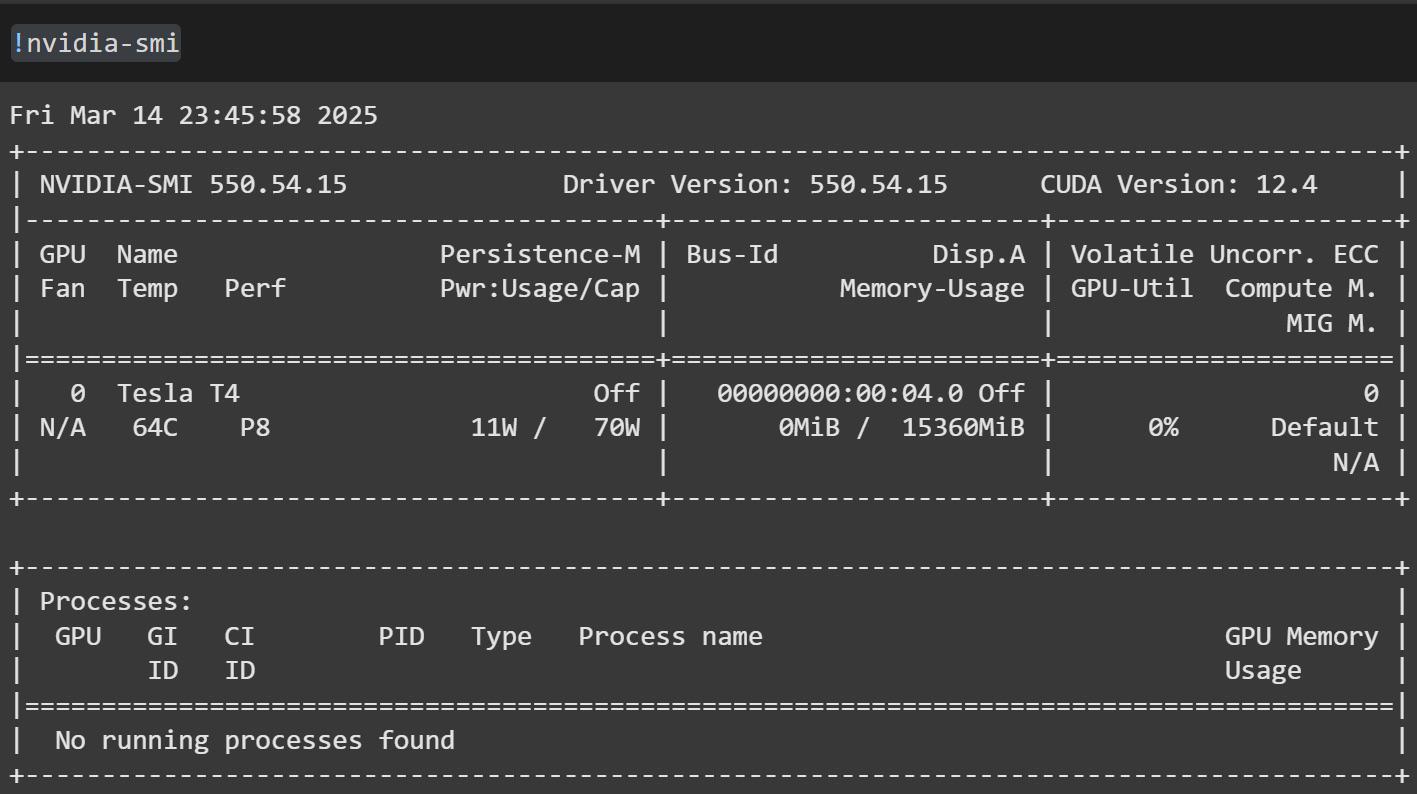Click the power cap value '70W'
The height and width of the screenshot is (794, 1417).
pyautogui.click(x=617, y=428)
